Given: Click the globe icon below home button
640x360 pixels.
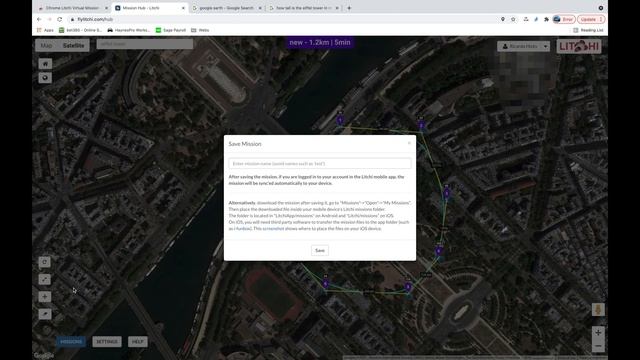Looking at the screenshot, I should 45,78.
